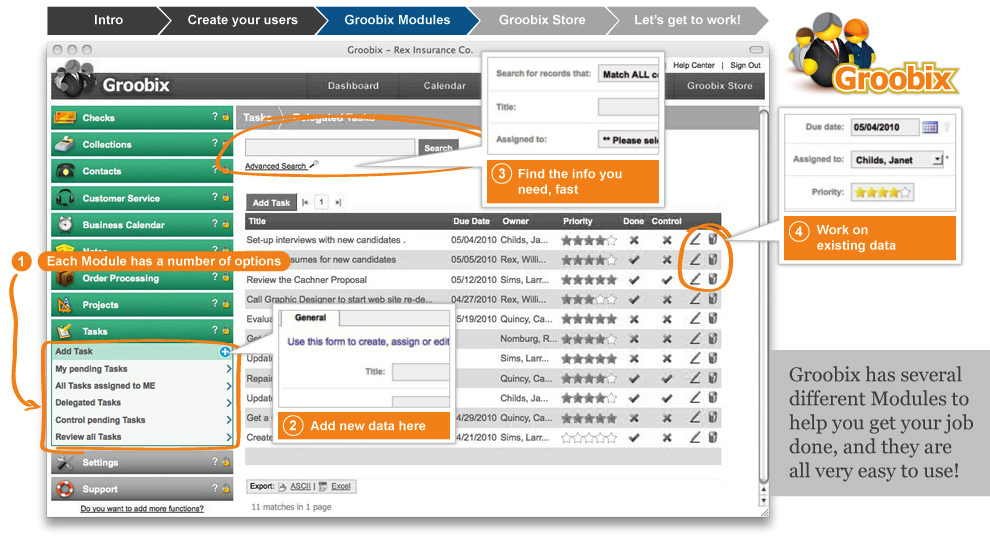Toggle Done mark for task due 04/21/2010
This screenshot has height=536, width=990.
[634, 438]
